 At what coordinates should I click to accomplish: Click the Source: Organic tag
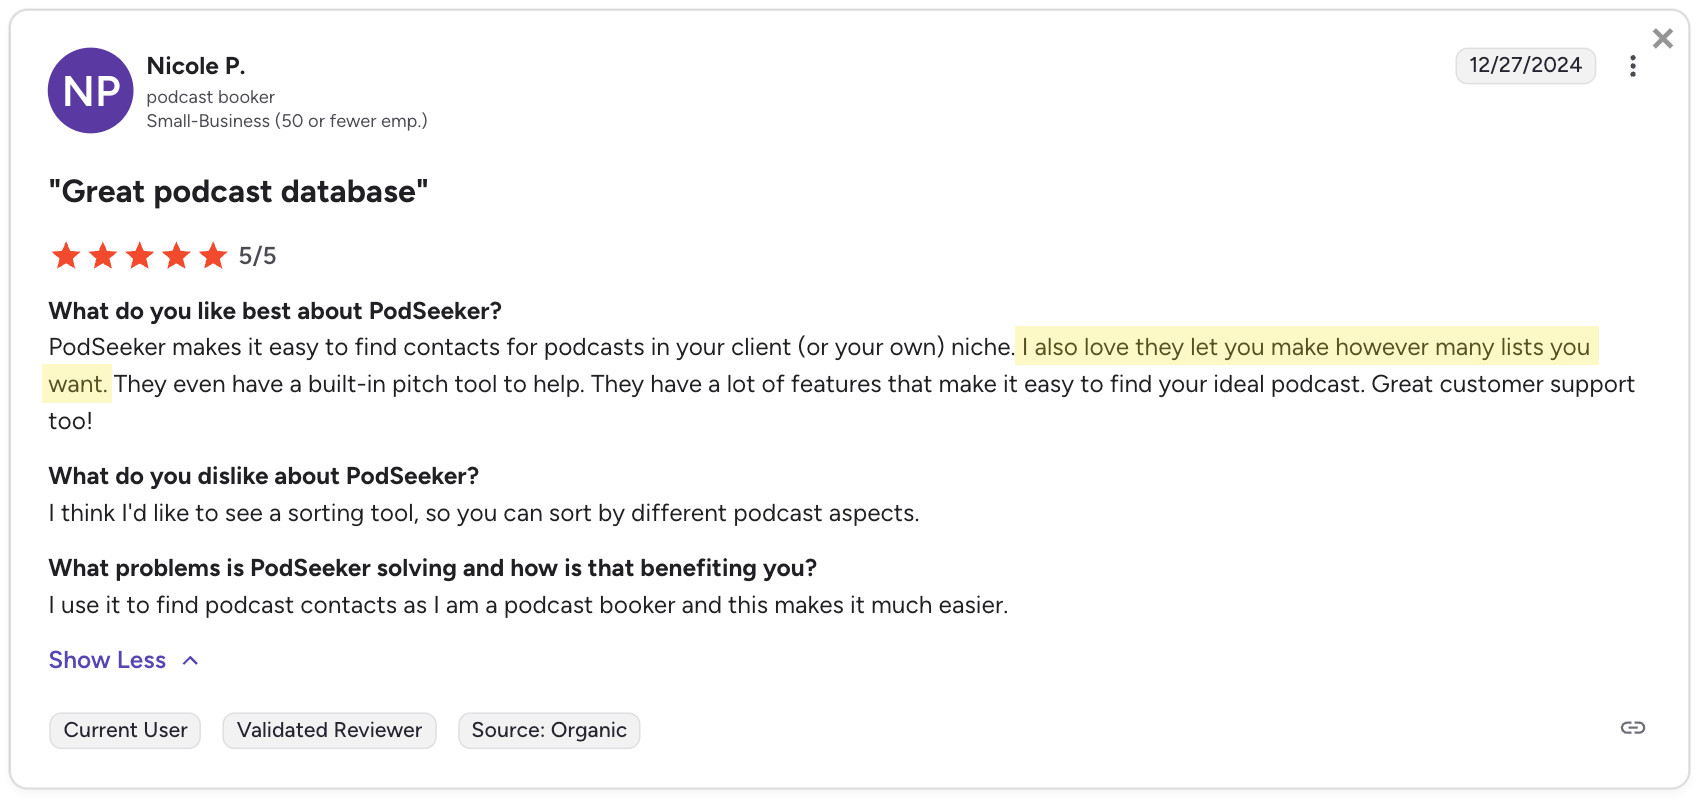tap(548, 730)
